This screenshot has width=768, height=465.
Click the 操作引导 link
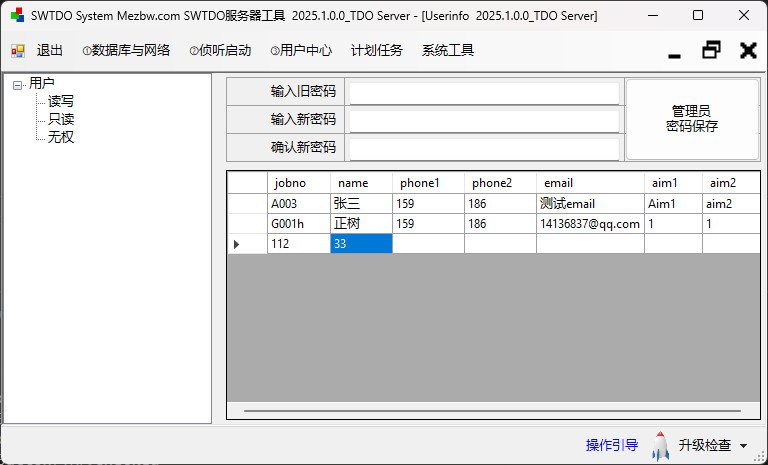click(611, 445)
